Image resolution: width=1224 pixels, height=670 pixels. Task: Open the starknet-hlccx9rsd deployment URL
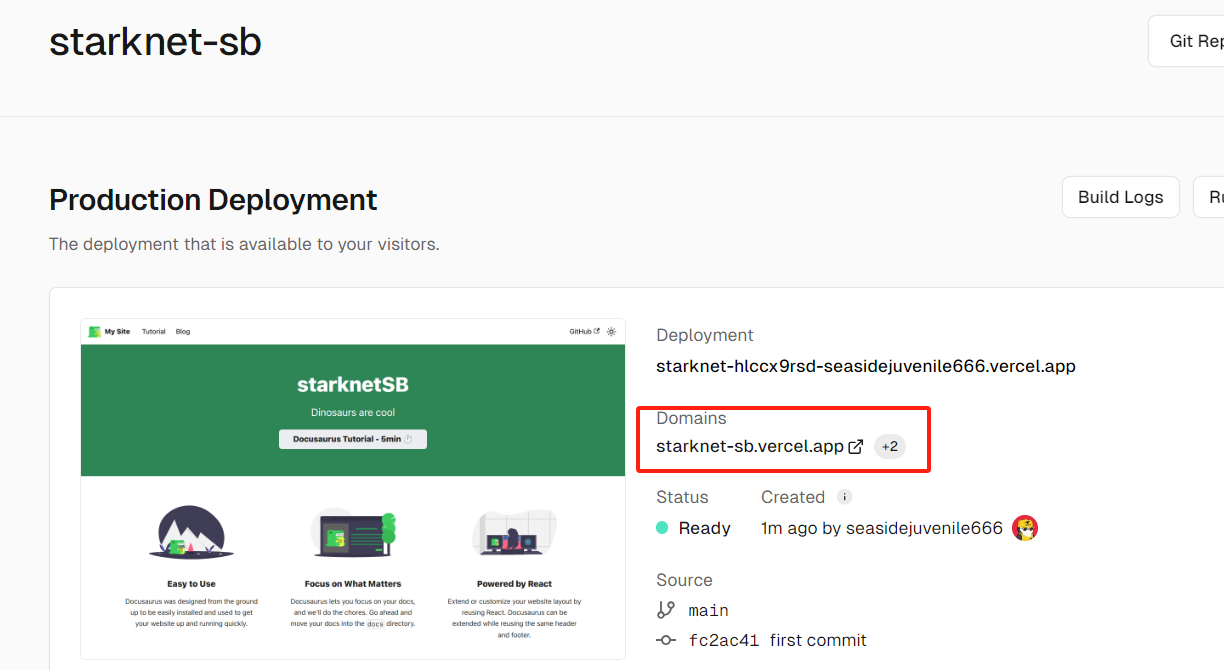[x=865, y=366]
